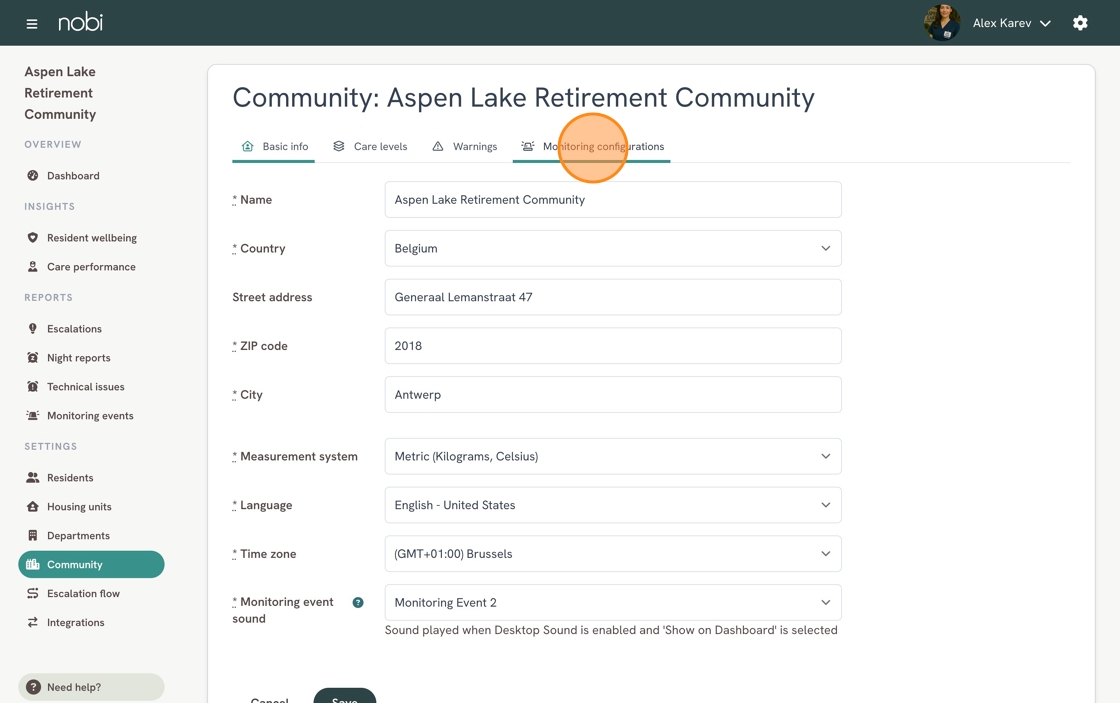Click the Street address input field
Screen dimensions: 1120x703
tap(613, 297)
